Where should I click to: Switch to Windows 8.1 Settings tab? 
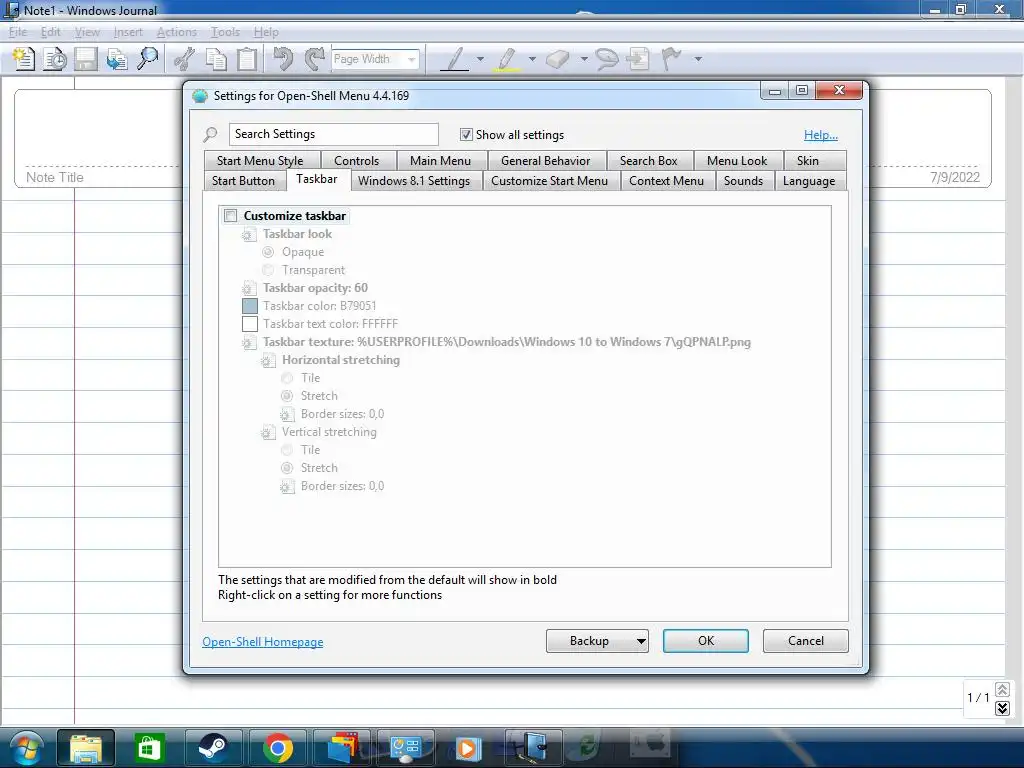click(x=414, y=181)
